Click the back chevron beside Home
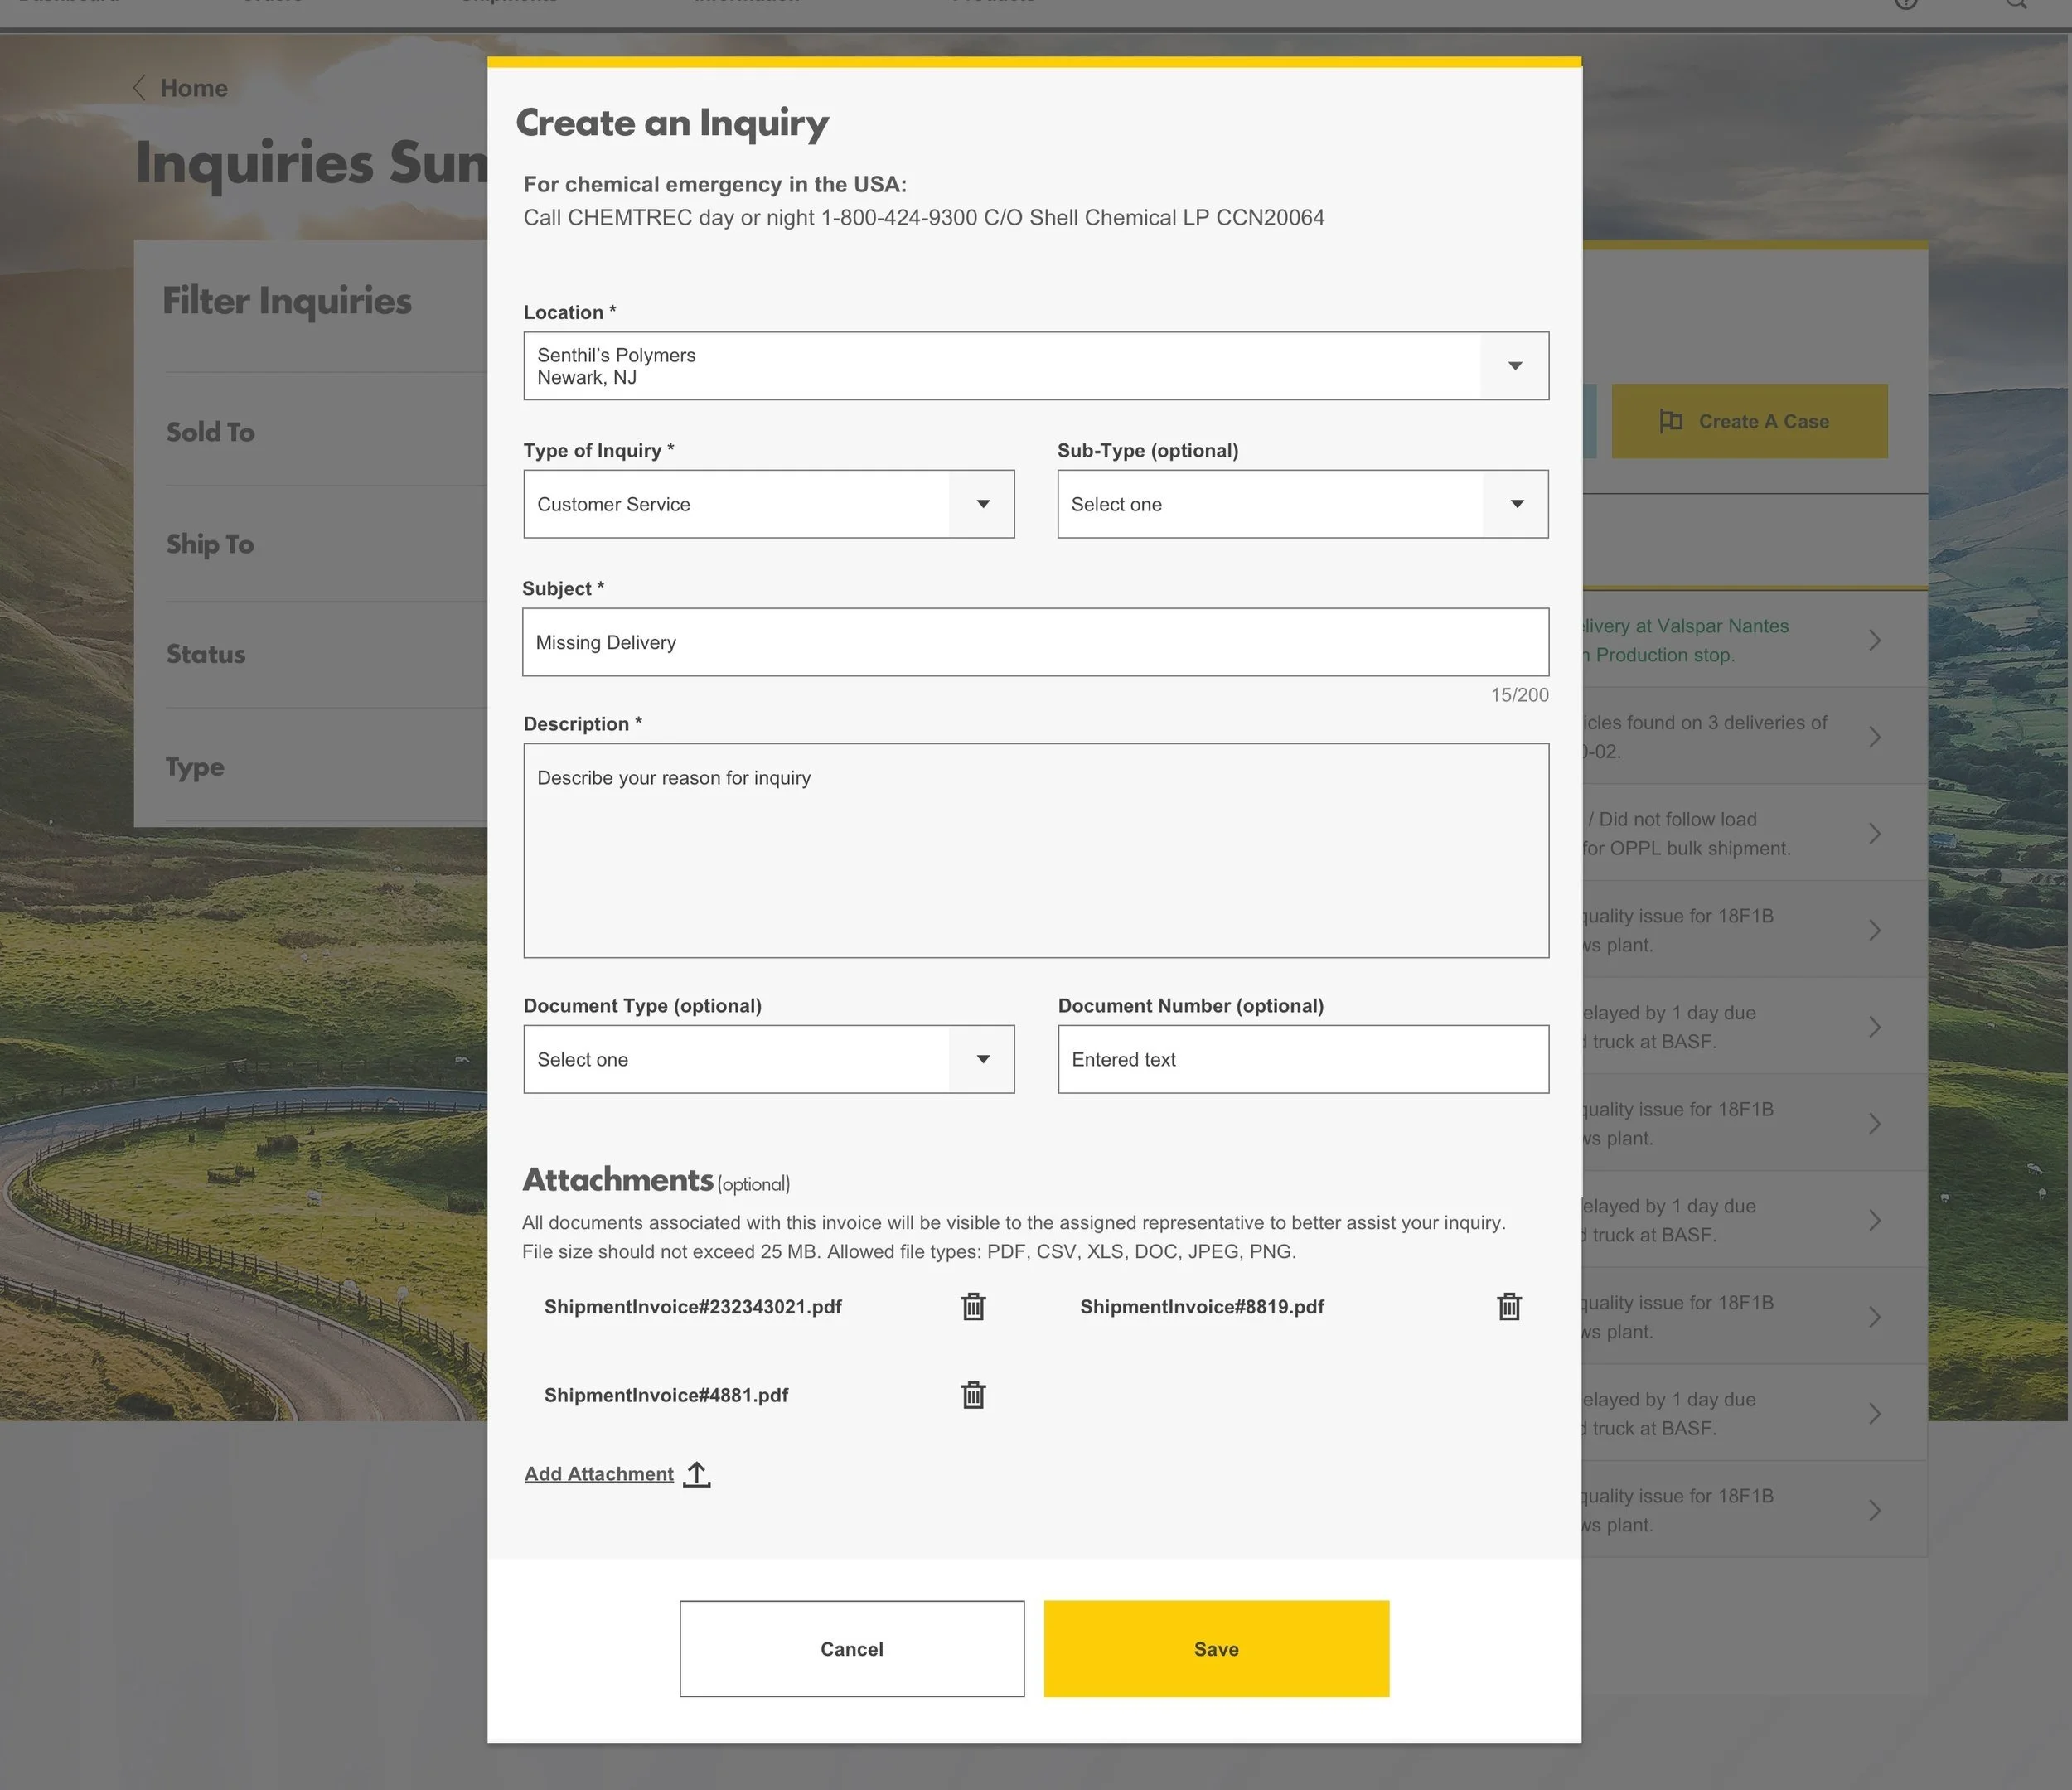 pos(140,88)
